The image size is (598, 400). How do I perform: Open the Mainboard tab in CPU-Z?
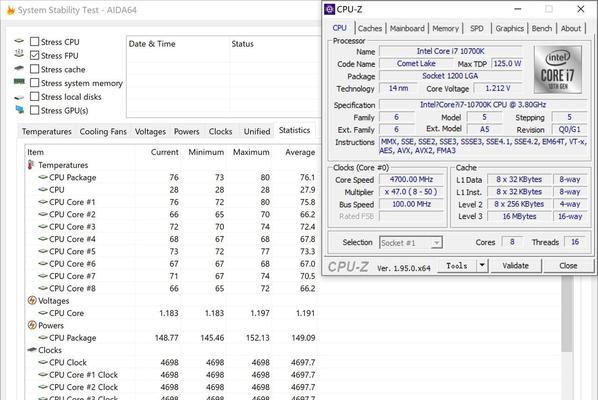(407, 29)
